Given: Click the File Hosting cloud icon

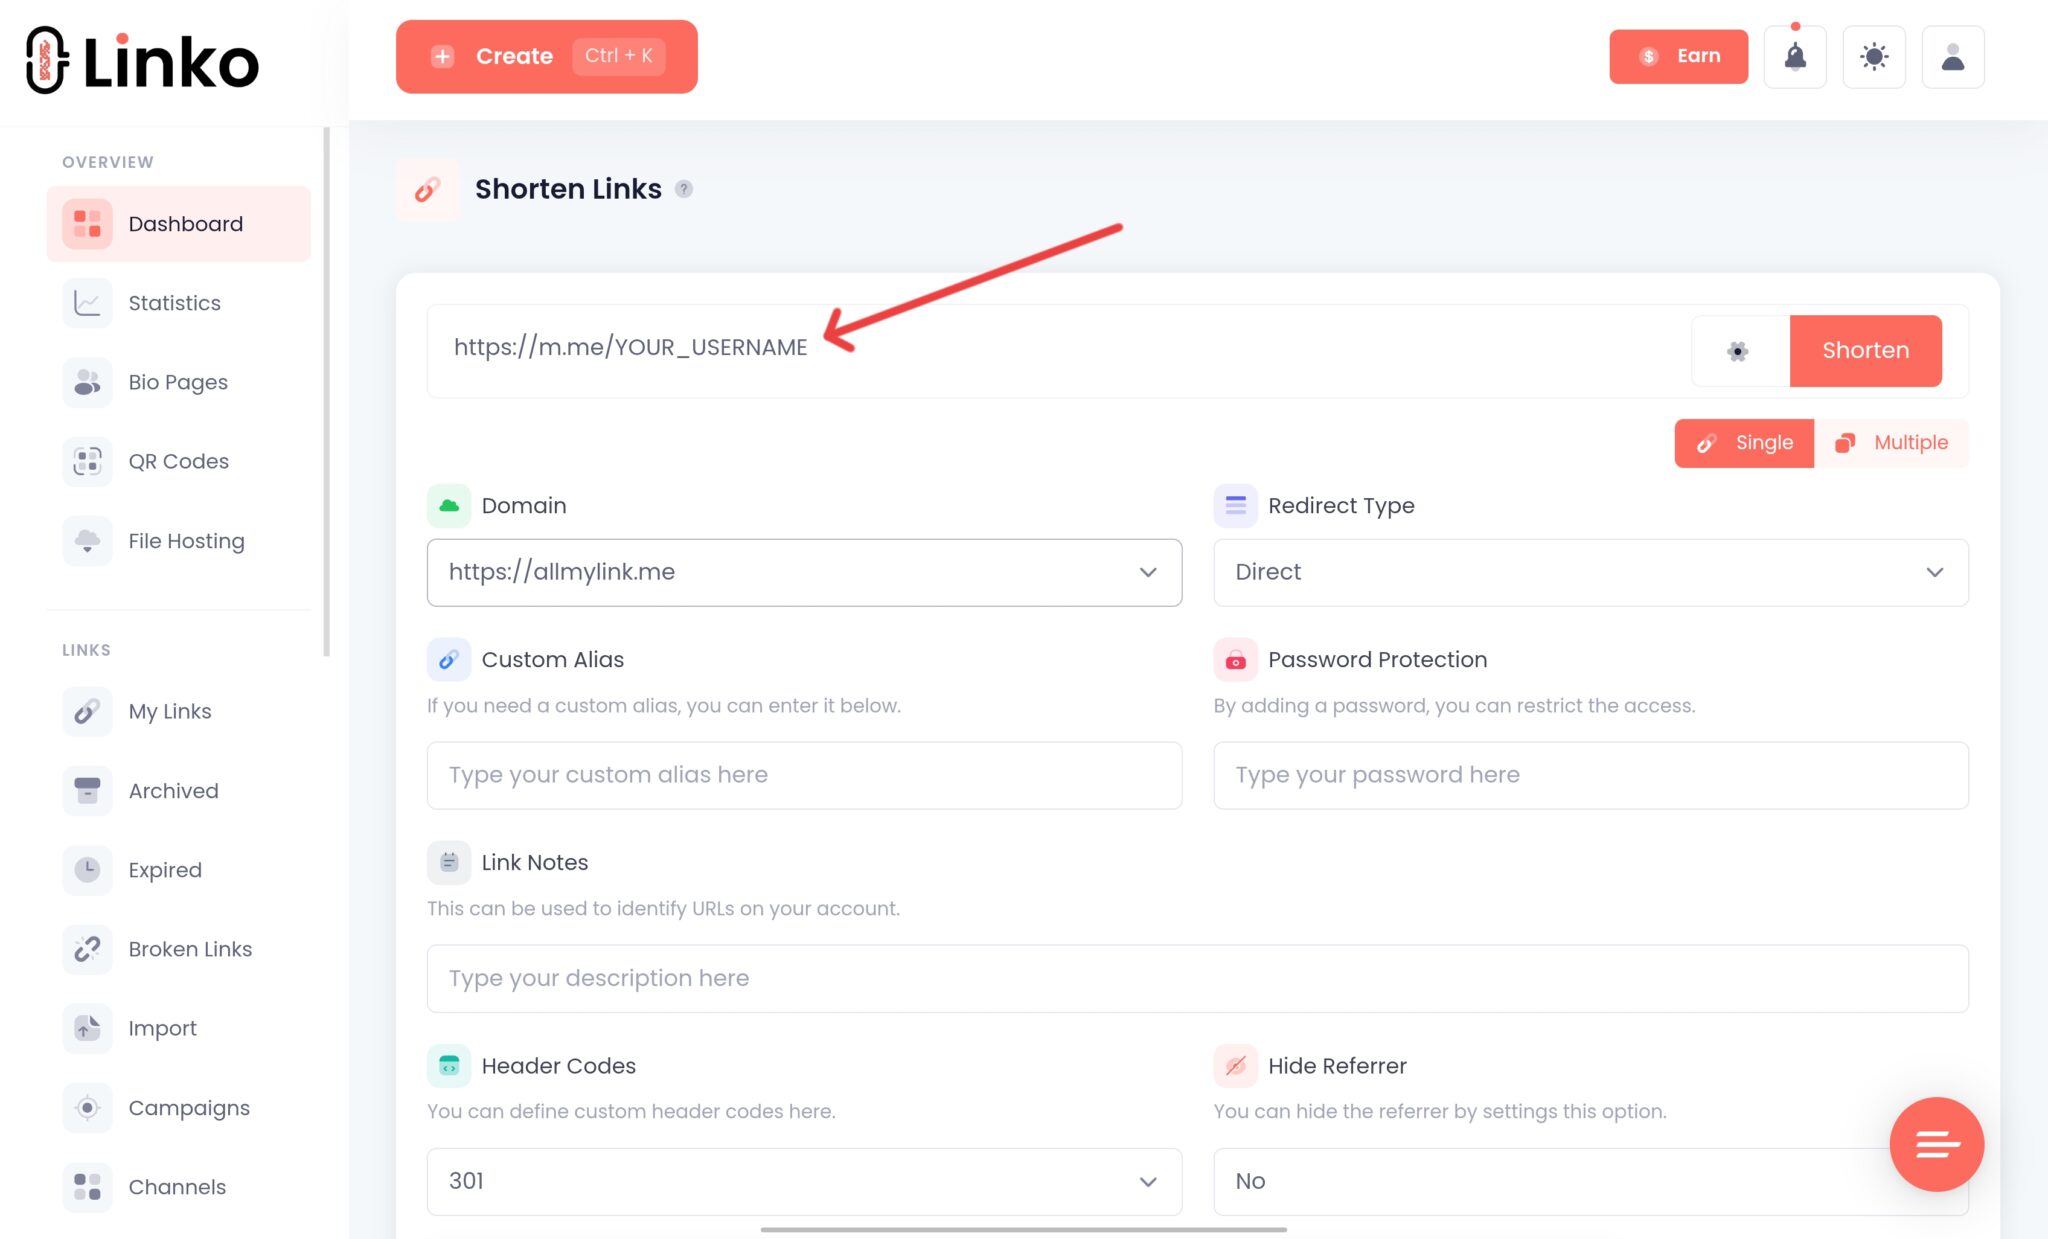Looking at the screenshot, I should pyautogui.click(x=87, y=541).
